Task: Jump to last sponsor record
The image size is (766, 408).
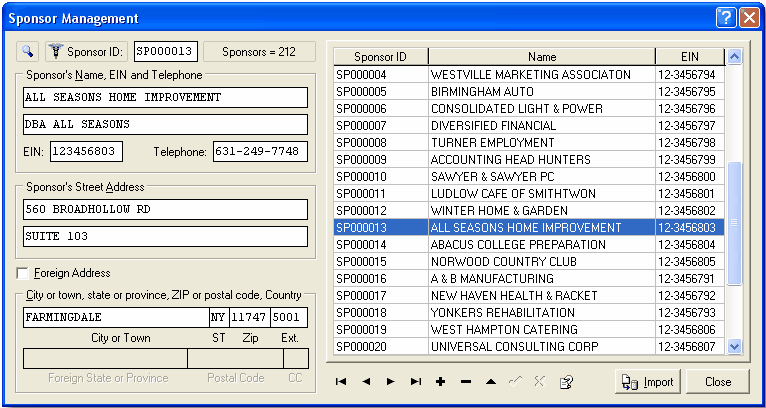Action: click(x=416, y=382)
